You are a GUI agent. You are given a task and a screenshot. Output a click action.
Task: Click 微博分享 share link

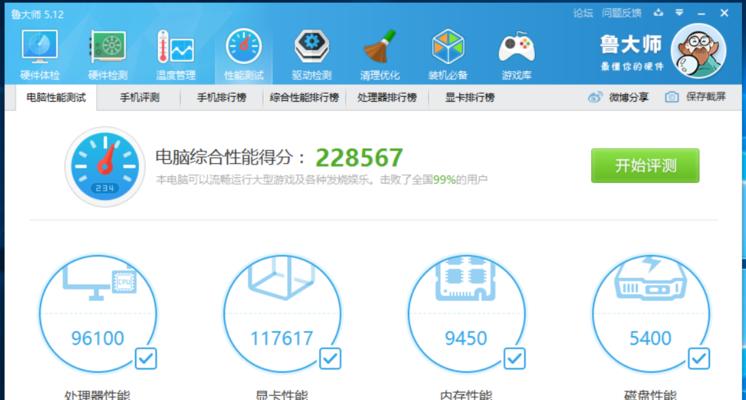pos(628,97)
